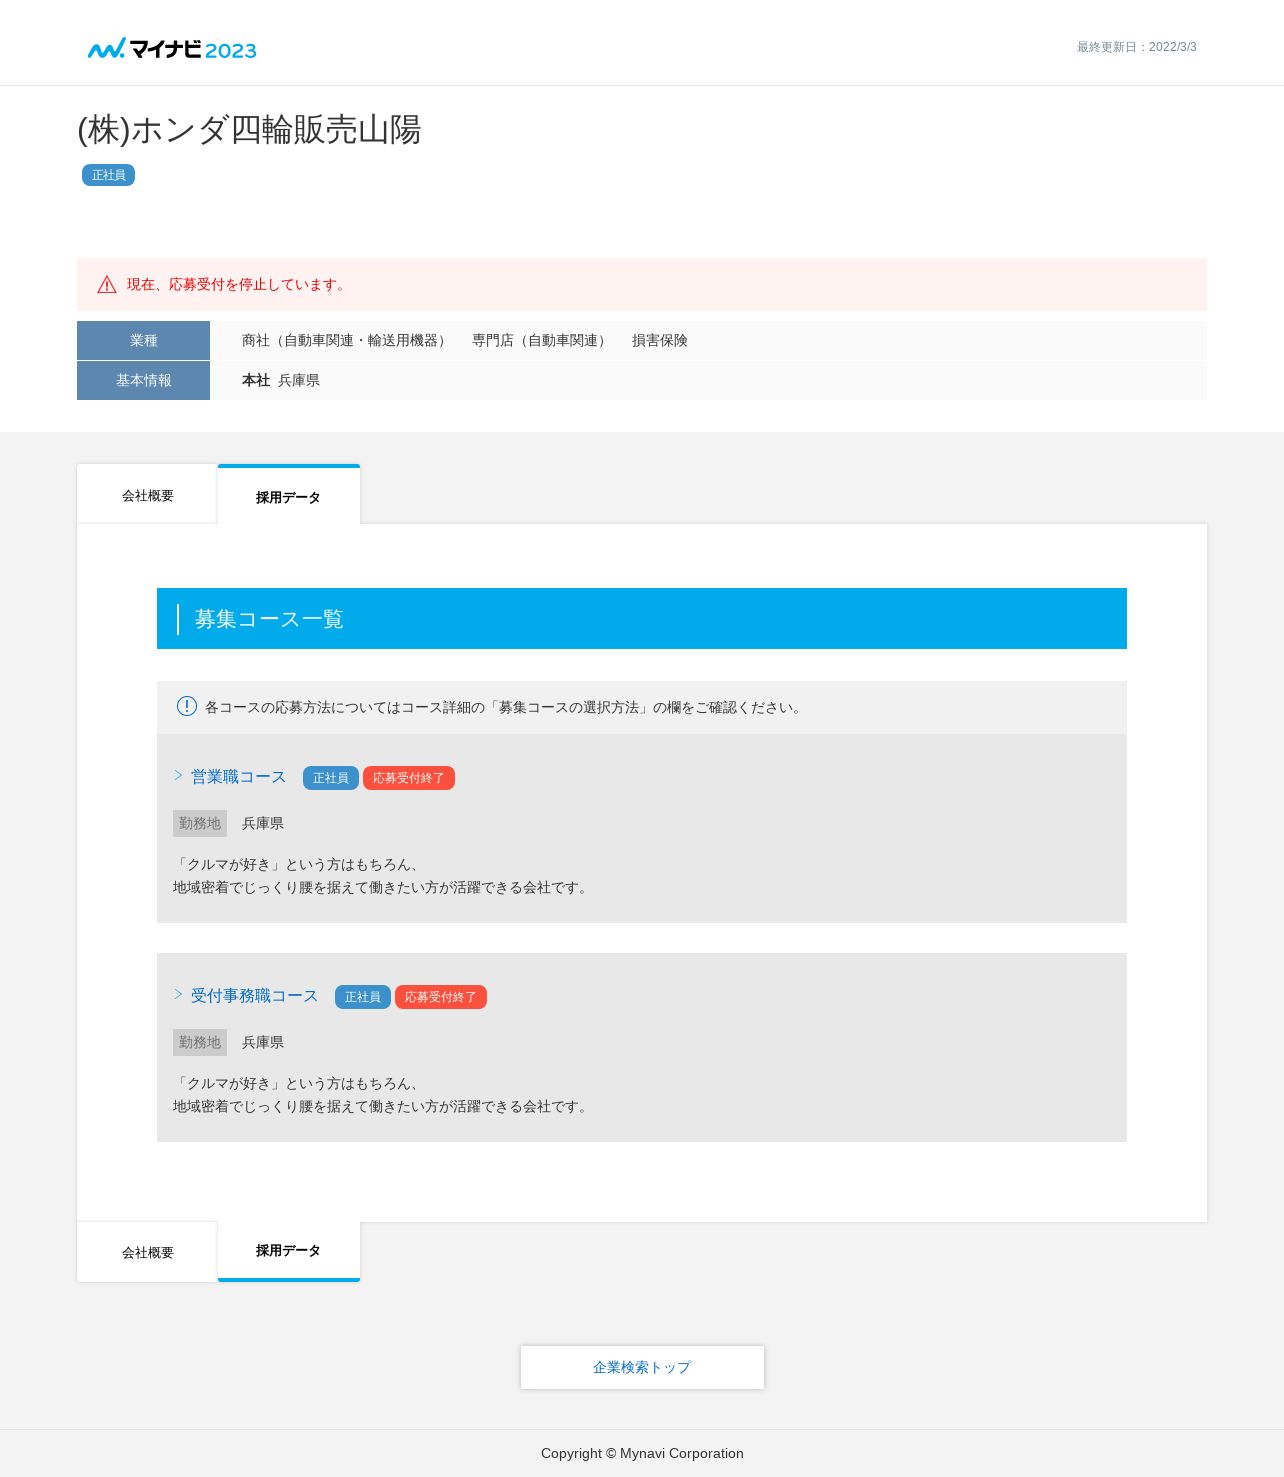The image size is (1284, 1477).
Task: Select the bottom 採用データ tab
Action: (x=289, y=1251)
